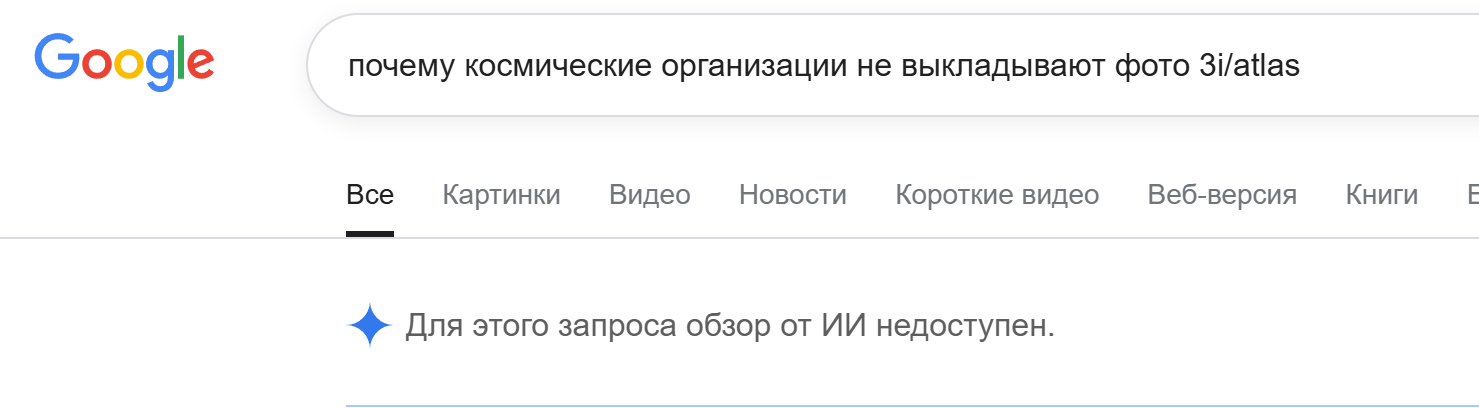Open the Видео tab
Image resolution: width=1479 pixels, height=408 pixels.
click(x=649, y=195)
